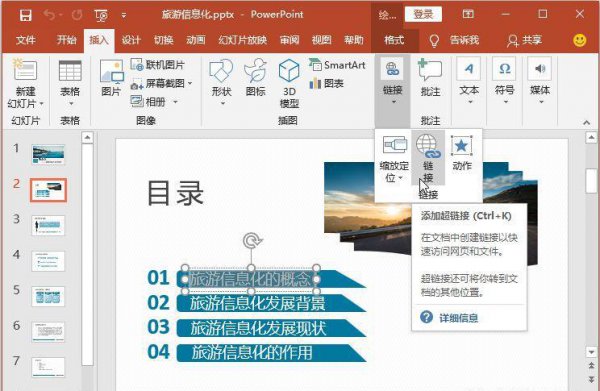Insert a picture with 图片 icon
This screenshot has height=391, width=600.
pyautogui.click(x=111, y=77)
